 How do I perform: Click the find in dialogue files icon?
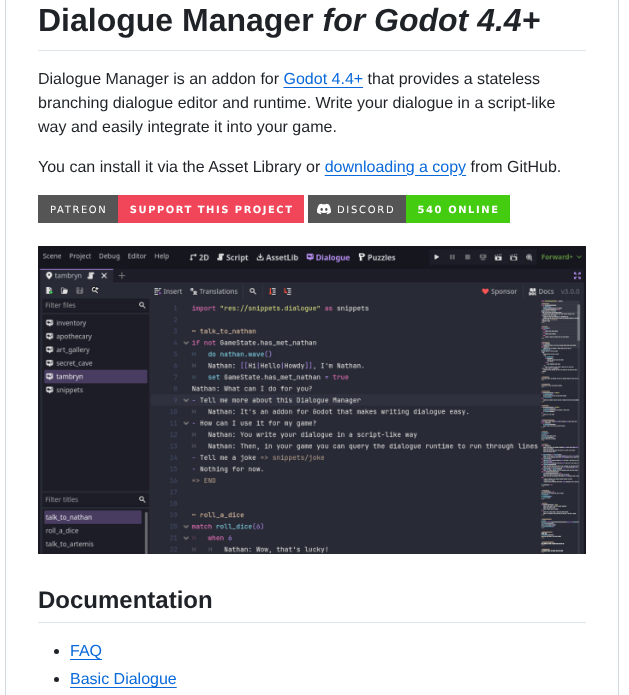95,290
